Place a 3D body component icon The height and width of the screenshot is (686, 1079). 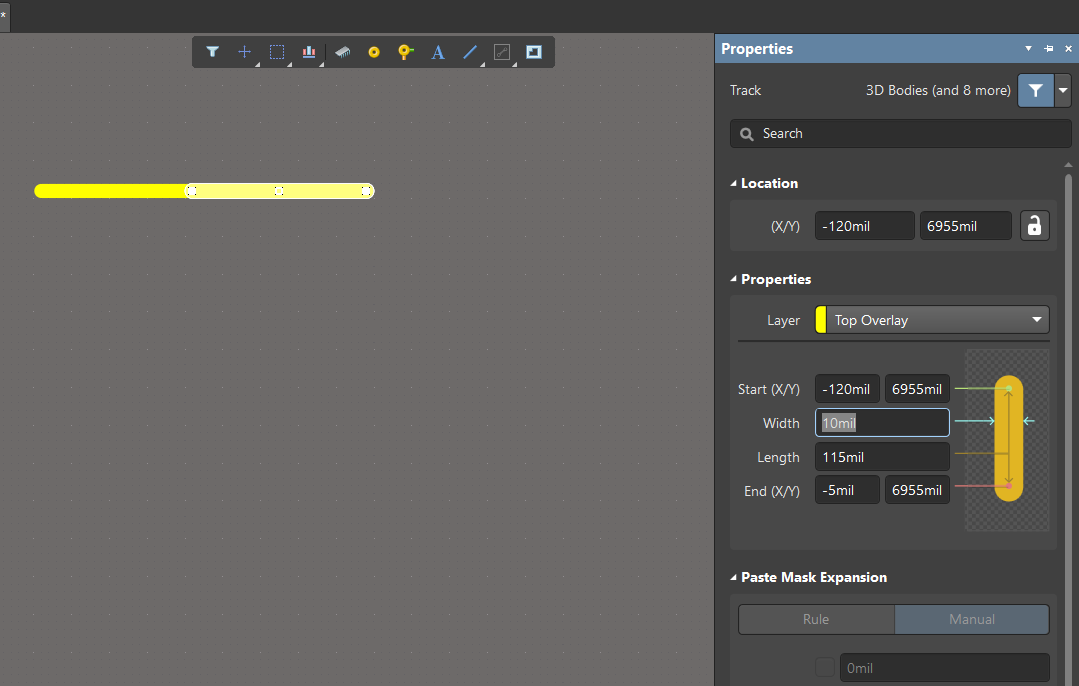pyautogui.click(x=342, y=52)
